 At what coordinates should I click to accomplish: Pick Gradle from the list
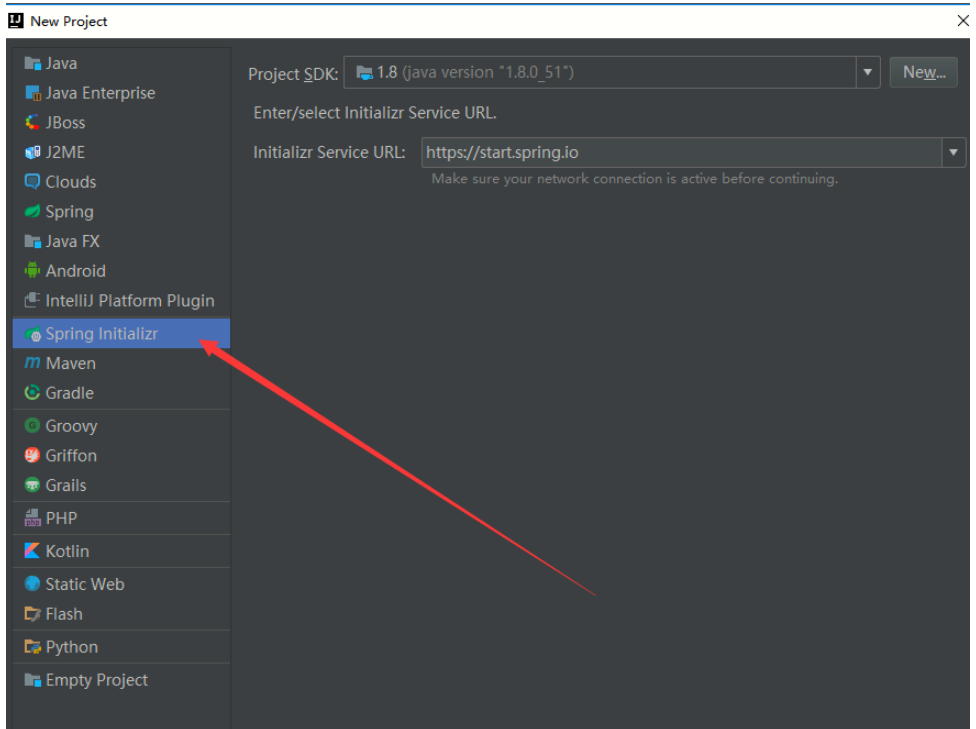pyautogui.click(x=70, y=393)
